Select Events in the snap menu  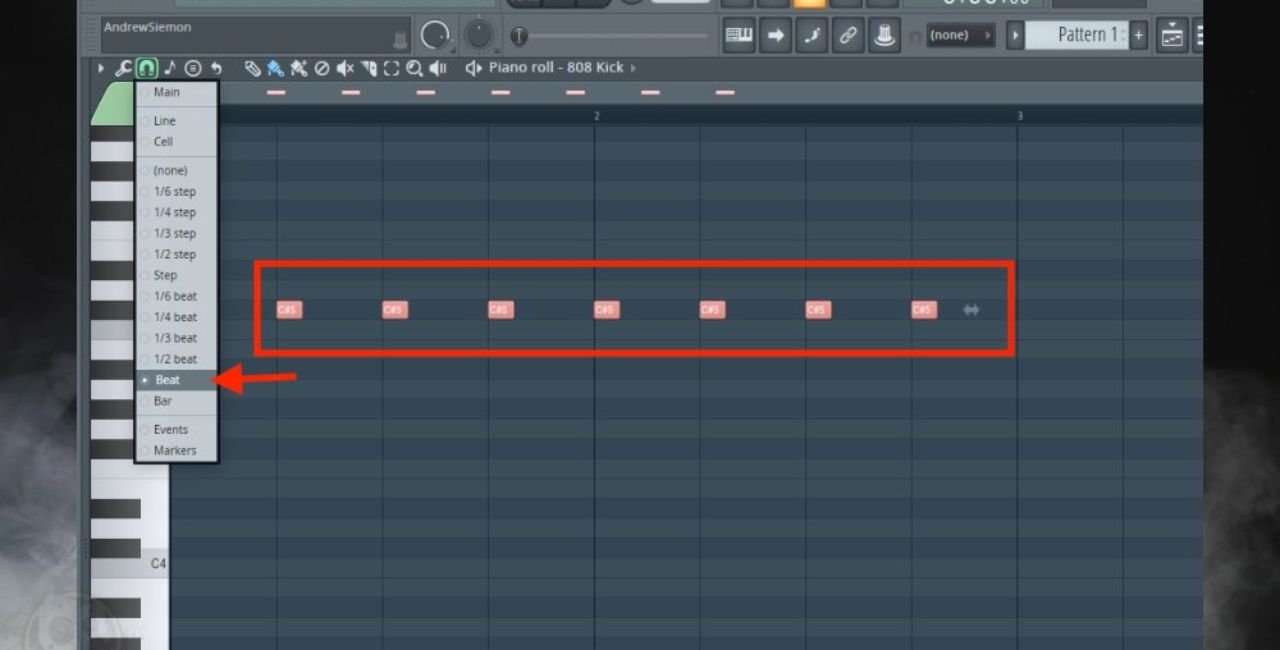(x=168, y=429)
